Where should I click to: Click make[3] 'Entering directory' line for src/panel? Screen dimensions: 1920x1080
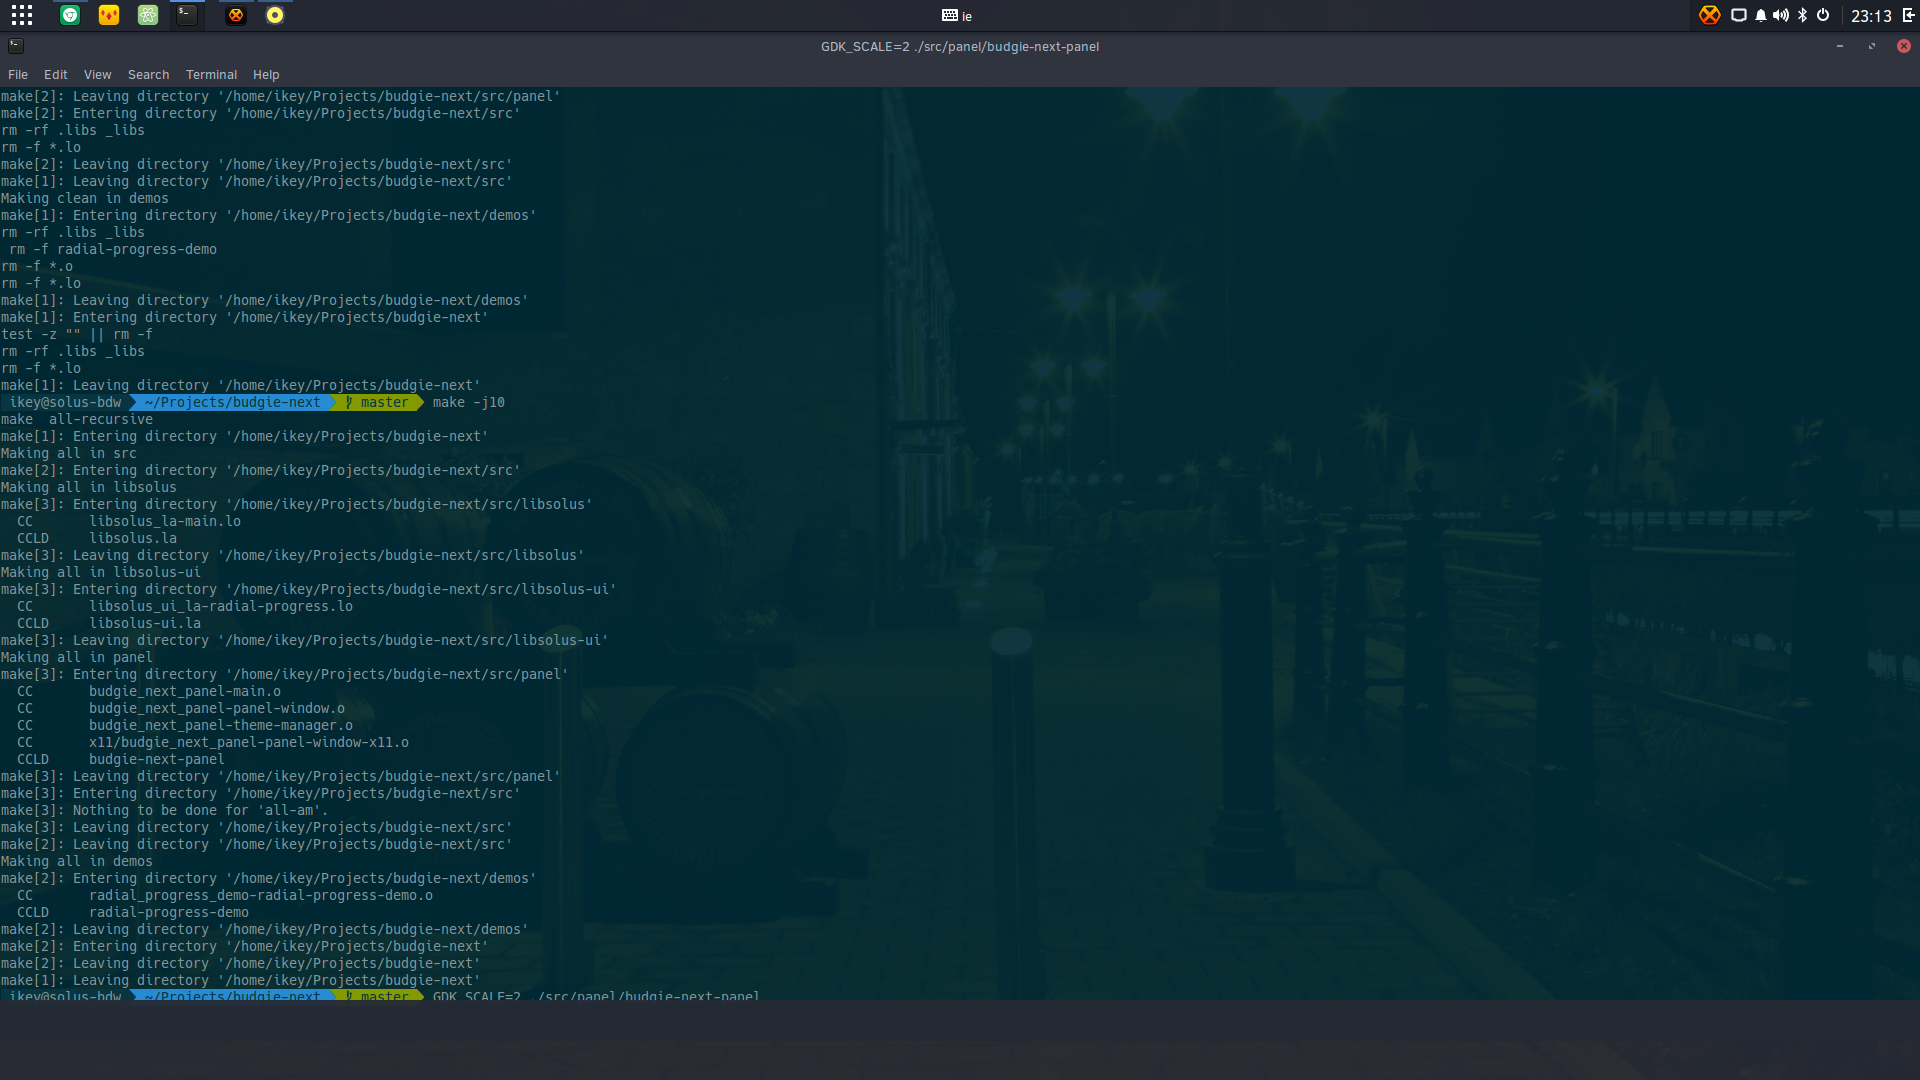coord(284,675)
